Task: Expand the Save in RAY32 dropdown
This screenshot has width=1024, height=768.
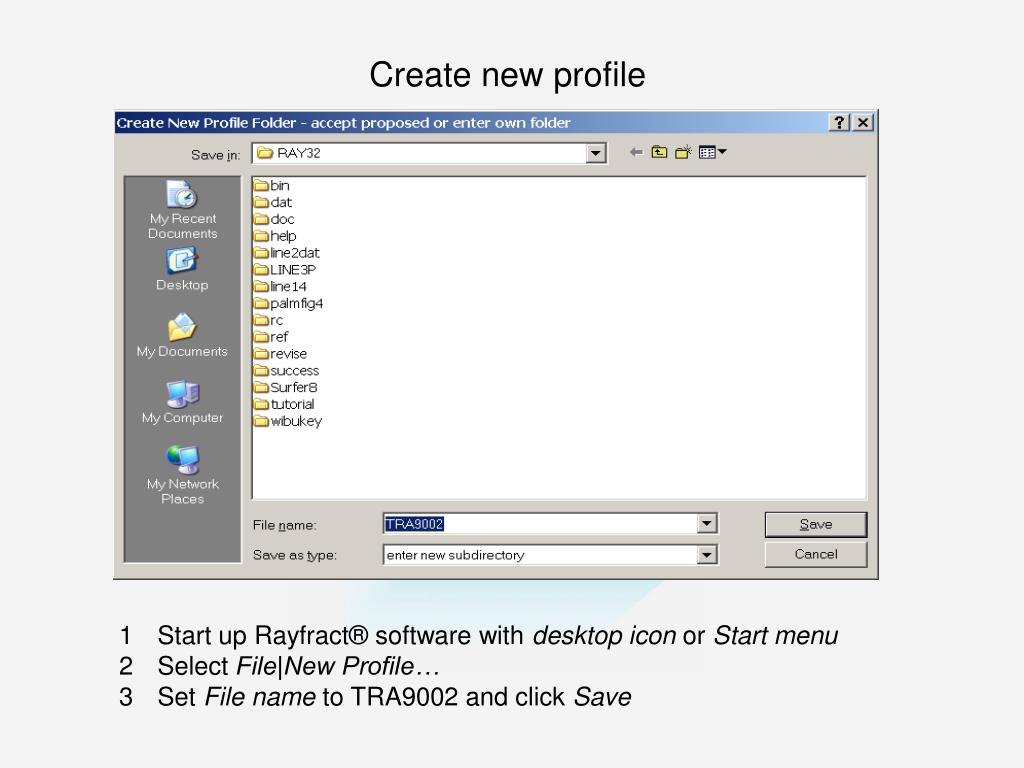Action: pos(595,153)
